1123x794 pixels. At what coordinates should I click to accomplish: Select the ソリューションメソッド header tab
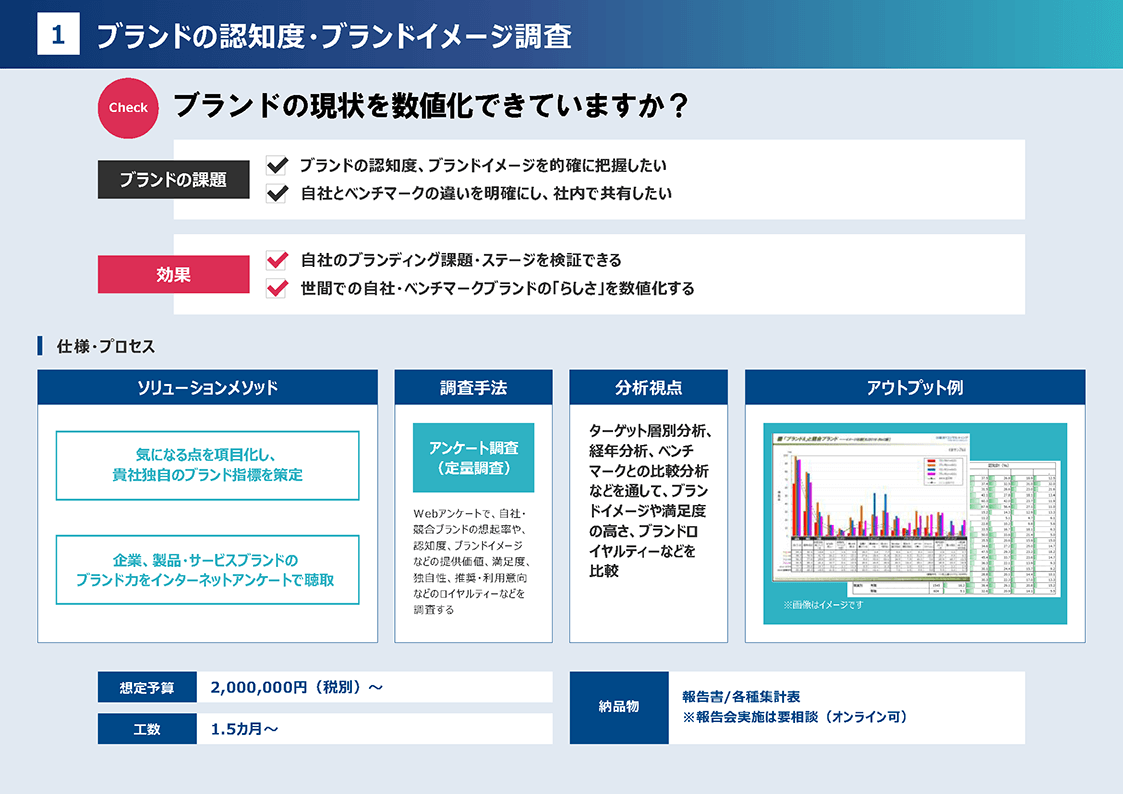[207, 387]
